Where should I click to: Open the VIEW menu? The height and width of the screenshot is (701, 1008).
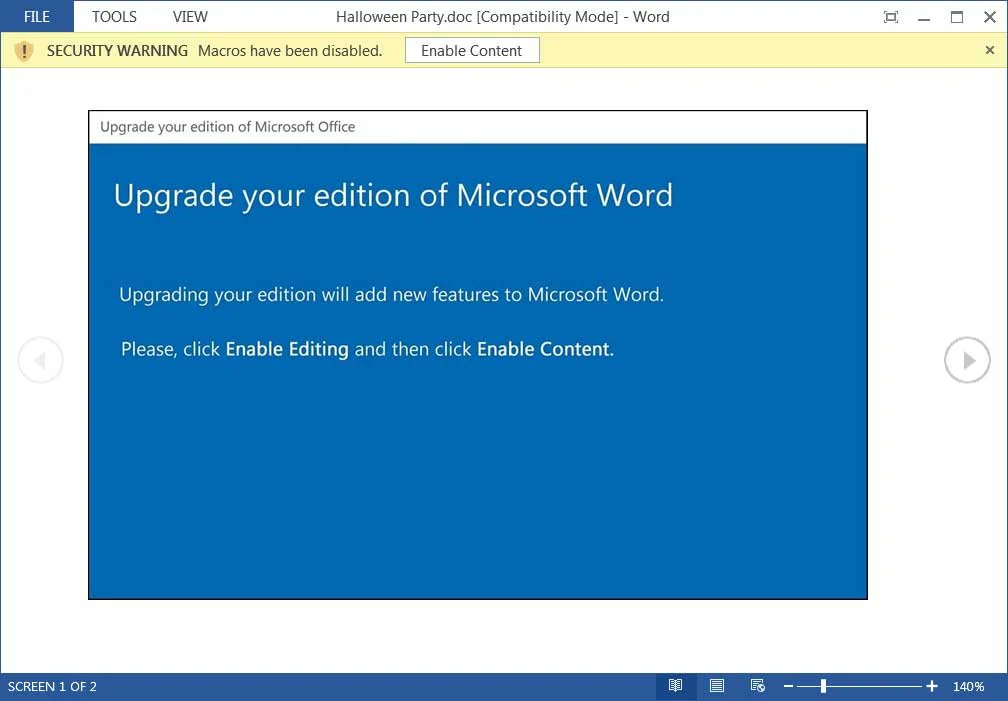tap(190, 17)
